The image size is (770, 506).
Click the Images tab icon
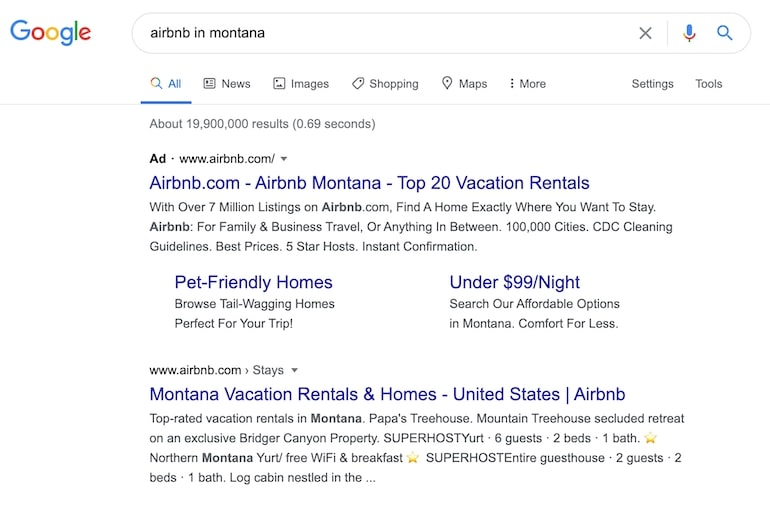tap(279, 84)
